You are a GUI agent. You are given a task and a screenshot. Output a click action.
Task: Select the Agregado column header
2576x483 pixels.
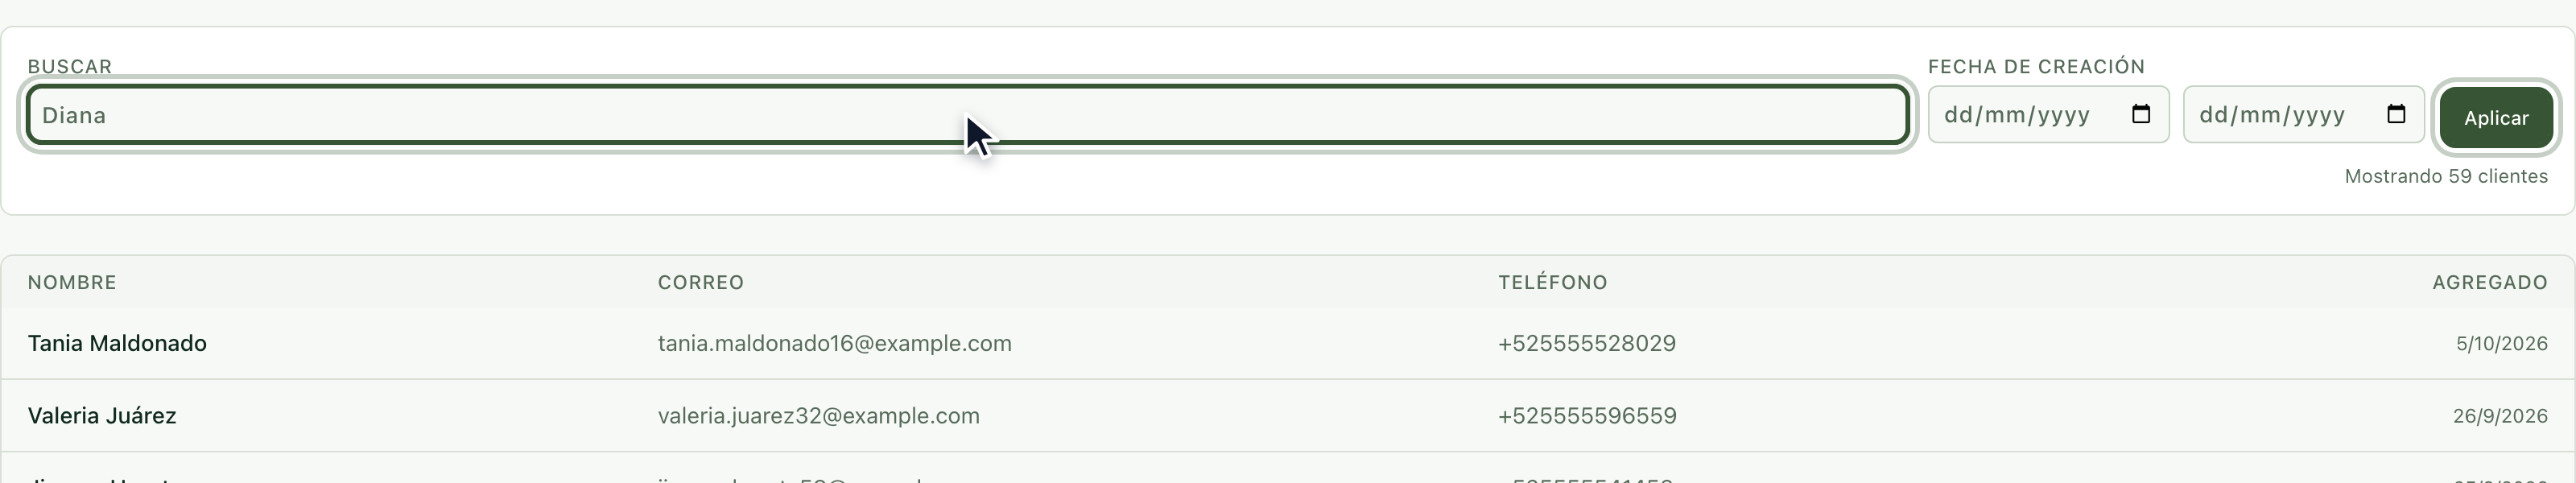(x=2490, y=283)
